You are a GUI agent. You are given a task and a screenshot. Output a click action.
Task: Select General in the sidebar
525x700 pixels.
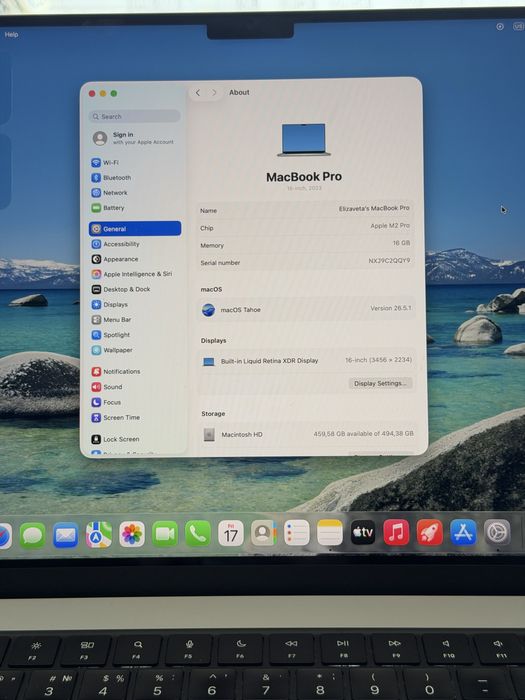pyautogui.click(x=135, y=229)
